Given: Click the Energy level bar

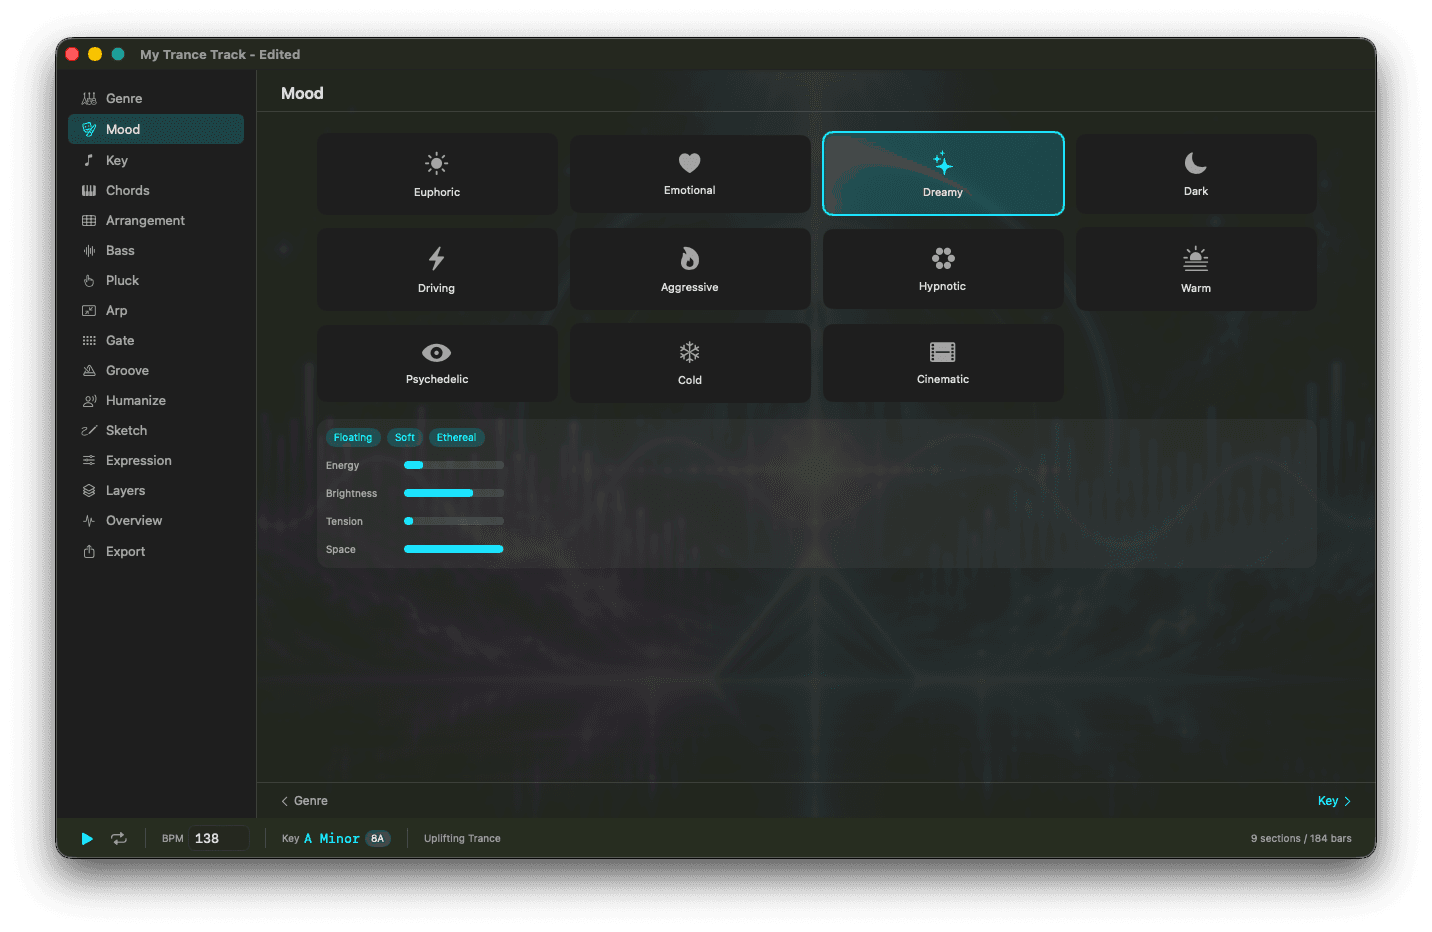Looking at the screenshot, I should [454, 465].
